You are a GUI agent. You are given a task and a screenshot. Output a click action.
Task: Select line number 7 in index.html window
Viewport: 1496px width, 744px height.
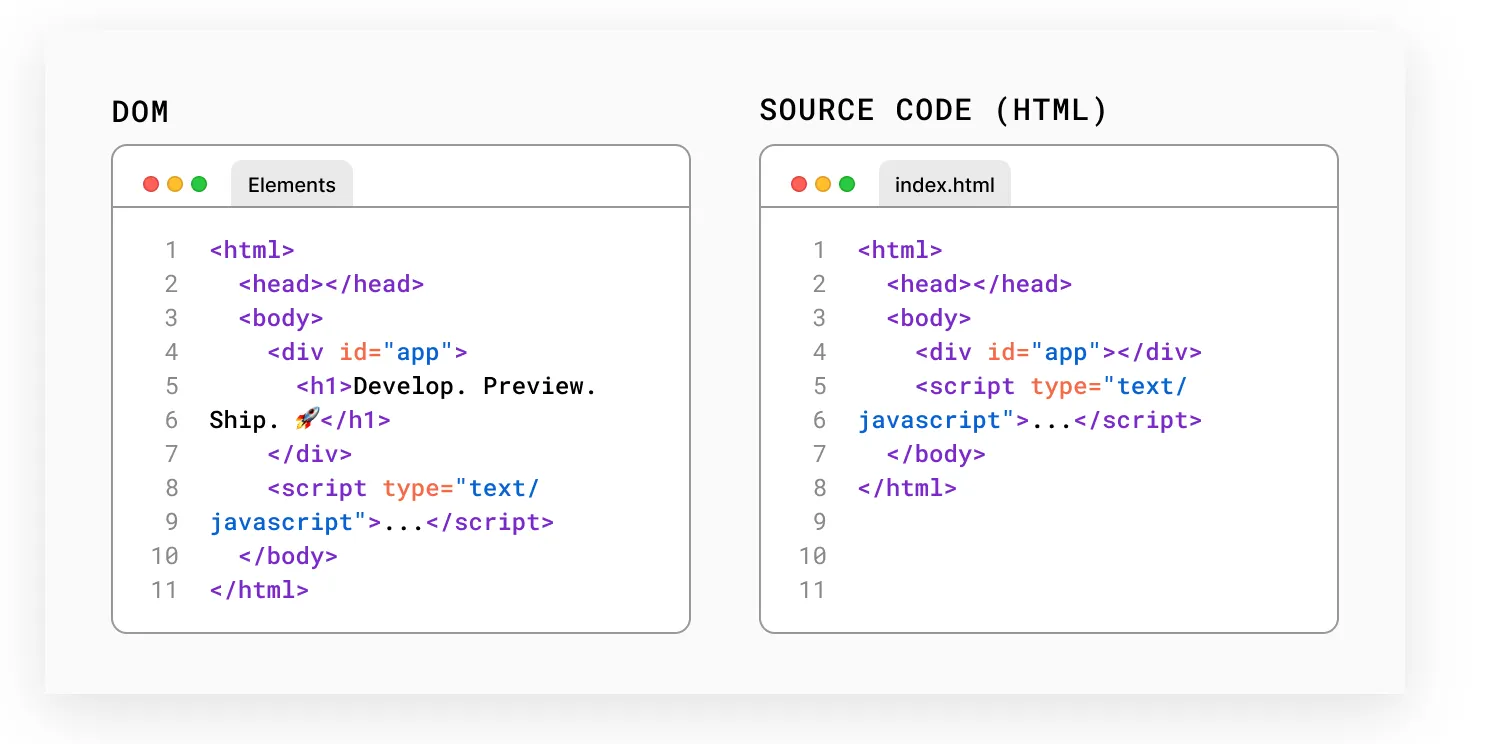point(819,454)
